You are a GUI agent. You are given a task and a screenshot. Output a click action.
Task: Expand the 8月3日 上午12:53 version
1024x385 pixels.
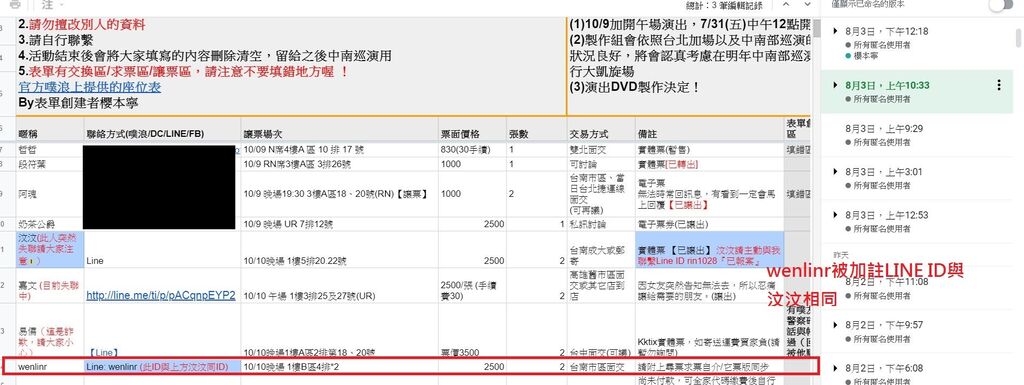[835, 215]
